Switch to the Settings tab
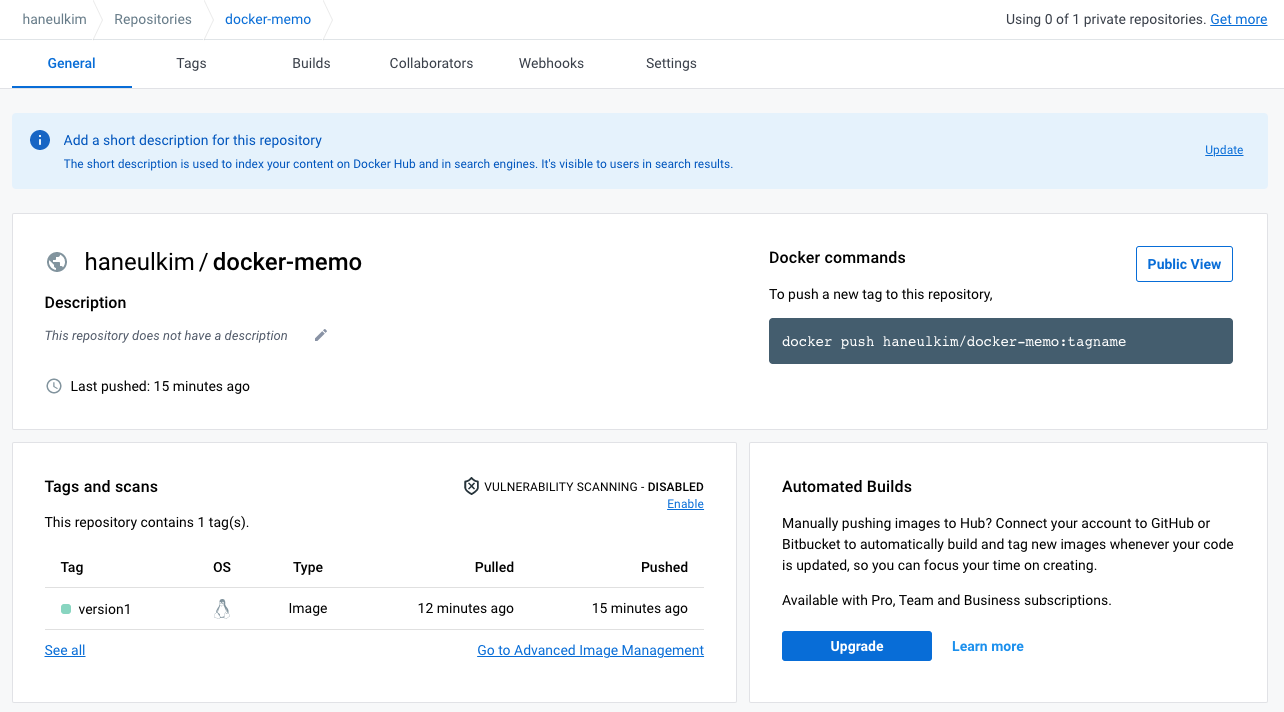The height and width of the screenshot is (712, 1284). 671,63
